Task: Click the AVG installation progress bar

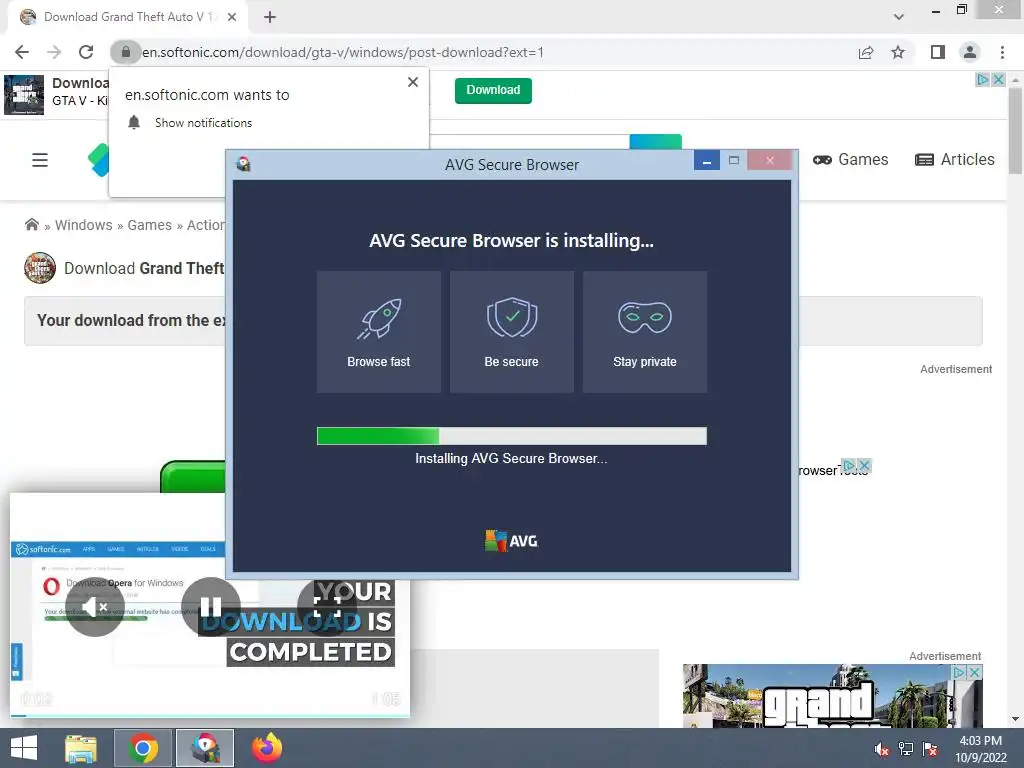Action: tap(511, 436)
